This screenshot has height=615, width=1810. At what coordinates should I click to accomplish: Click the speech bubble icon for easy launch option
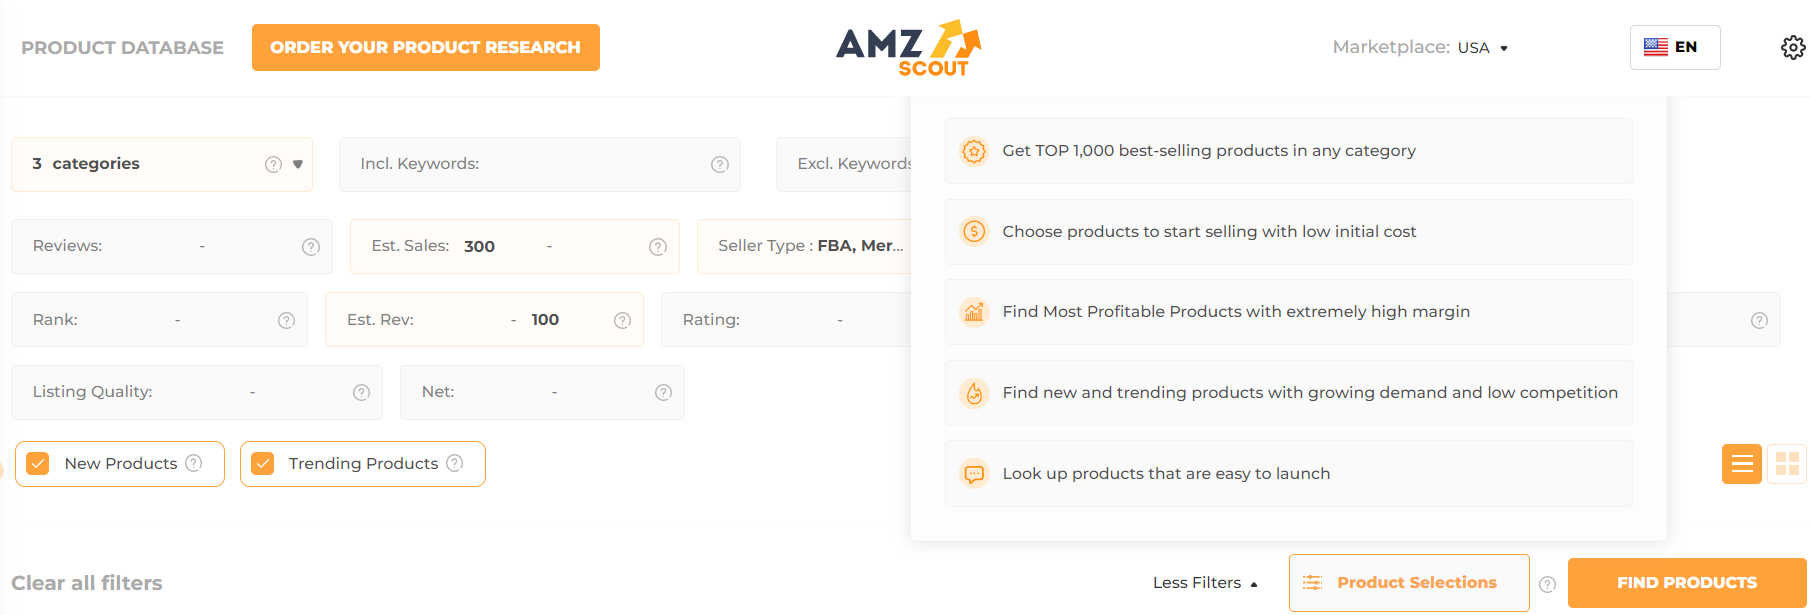pyautogui.click(x=973, y=473)
